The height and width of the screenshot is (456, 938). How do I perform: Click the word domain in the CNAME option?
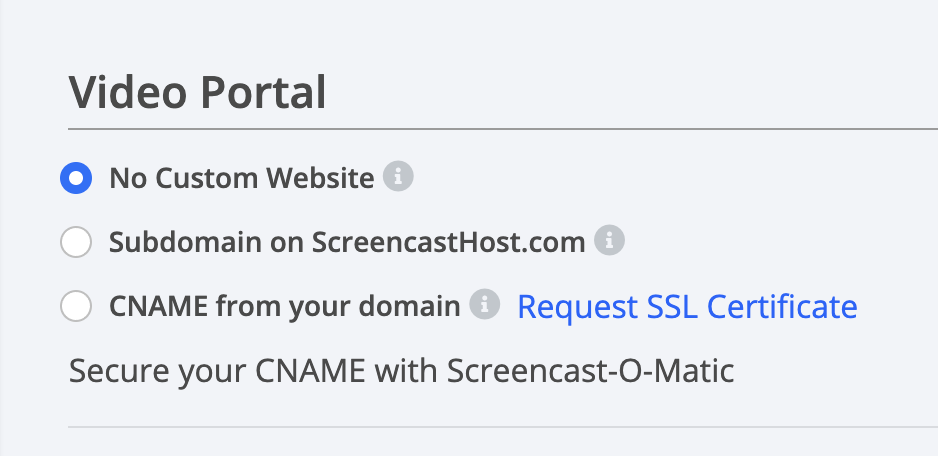[409, 306]
